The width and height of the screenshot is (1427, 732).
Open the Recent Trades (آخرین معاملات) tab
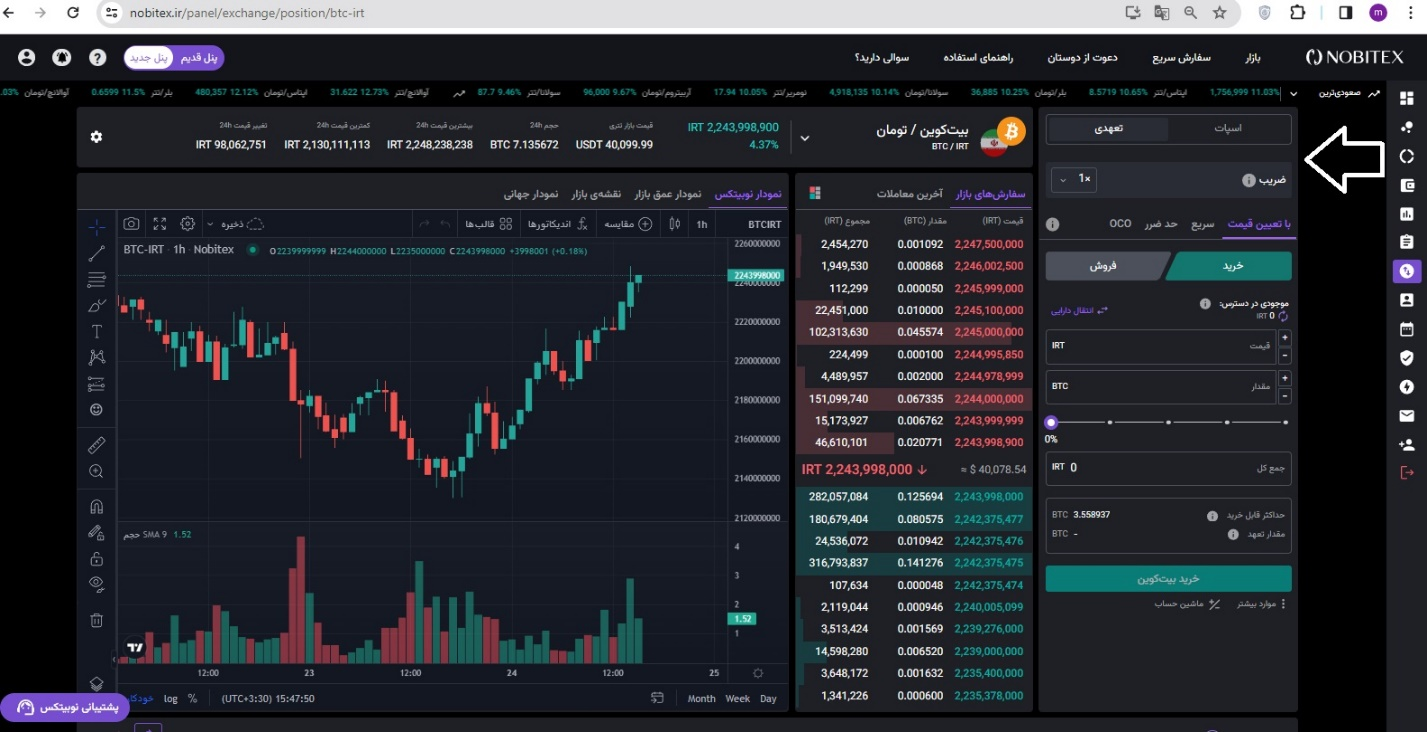coord(910,193)
